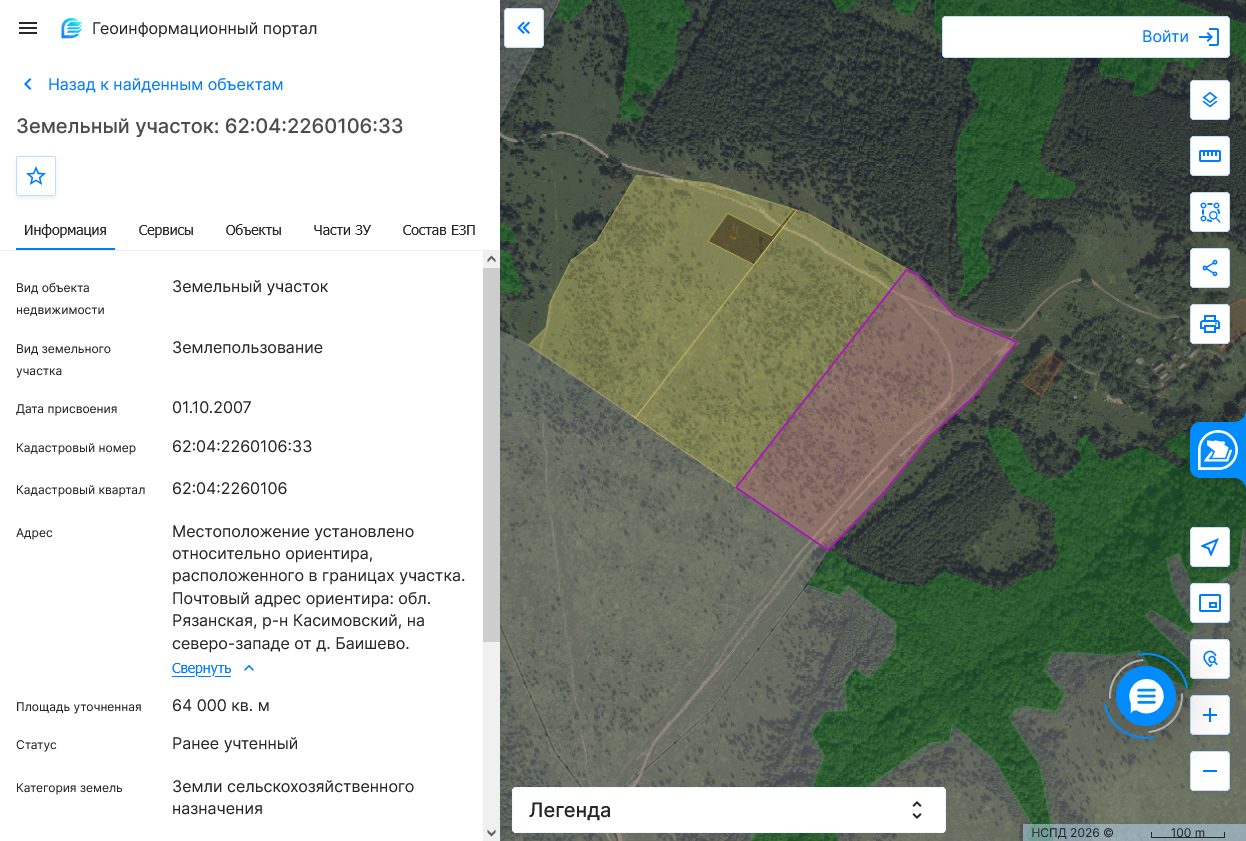Screen dimensions: 1246x841
Task: Click the status value Ранее учтенный
Action: [235, 744]
